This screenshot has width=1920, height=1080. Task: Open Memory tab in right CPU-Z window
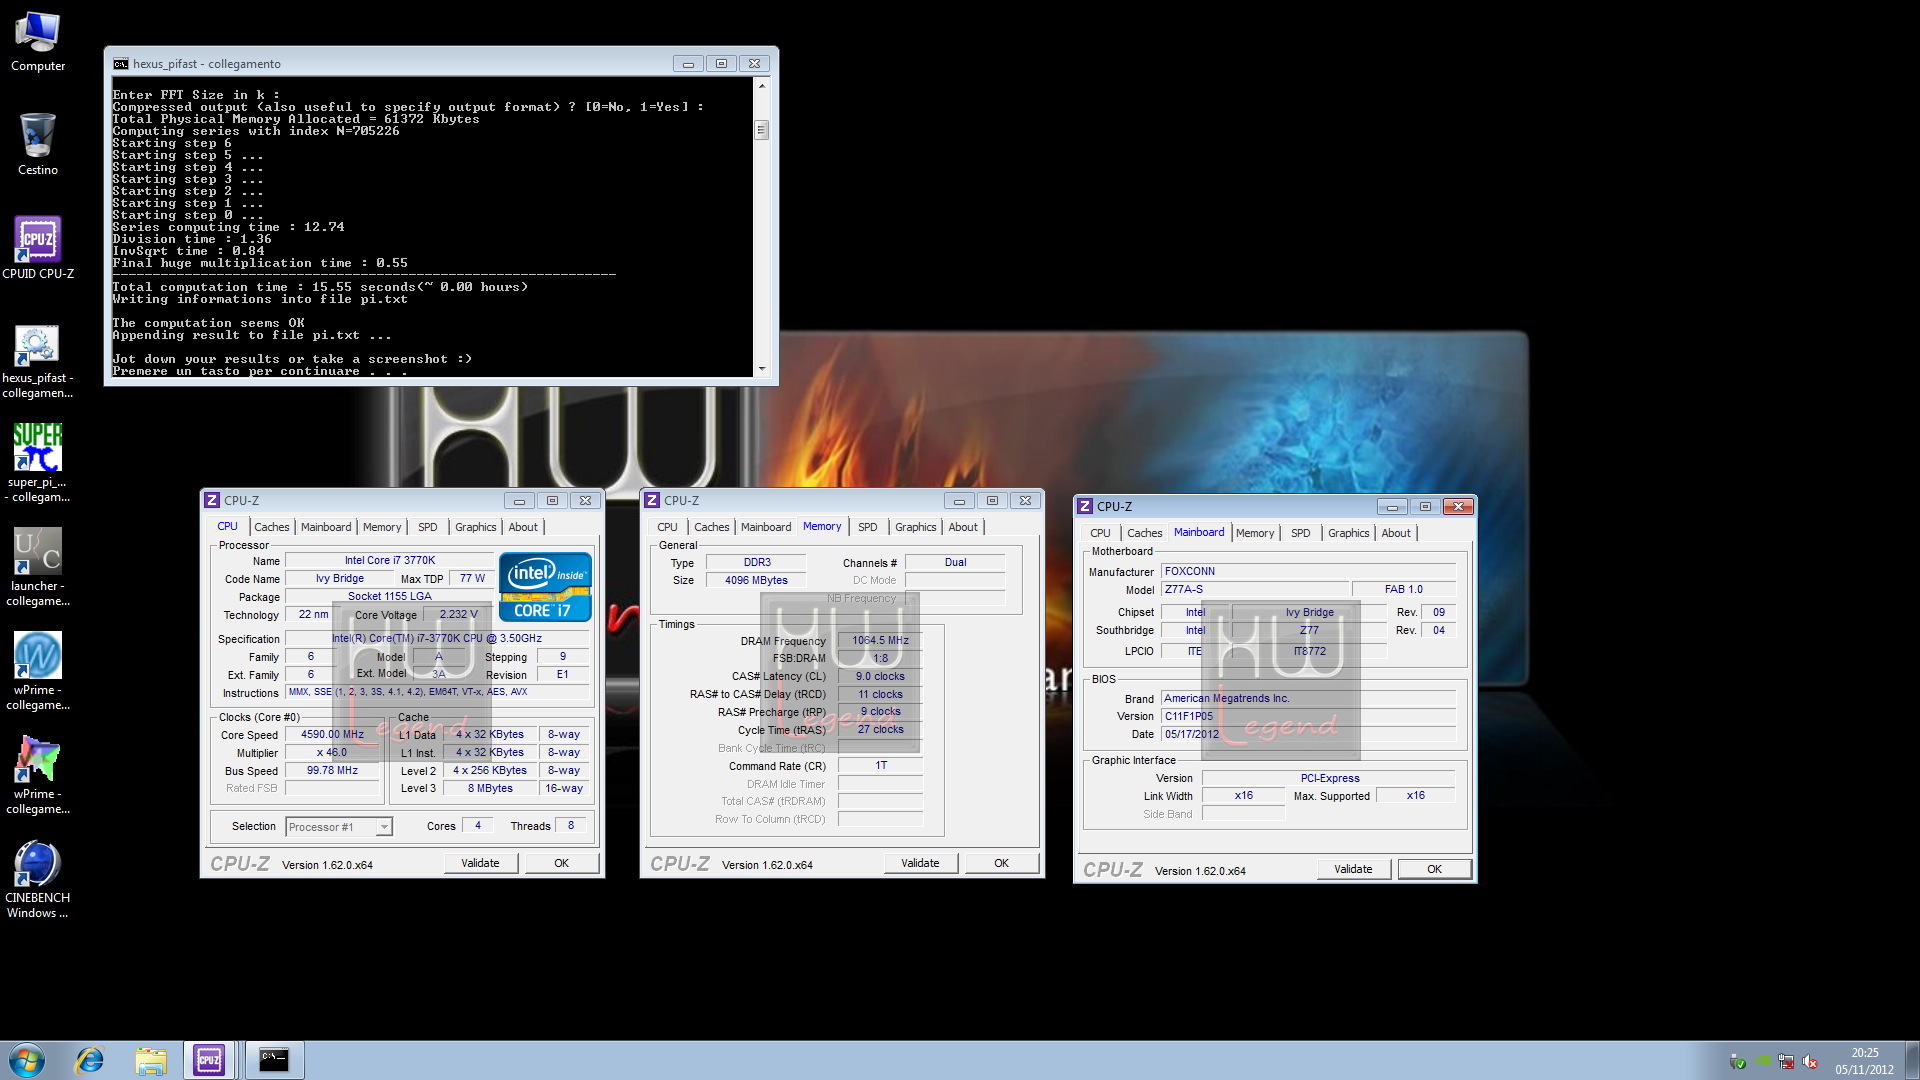click(x=1255, y=533)
